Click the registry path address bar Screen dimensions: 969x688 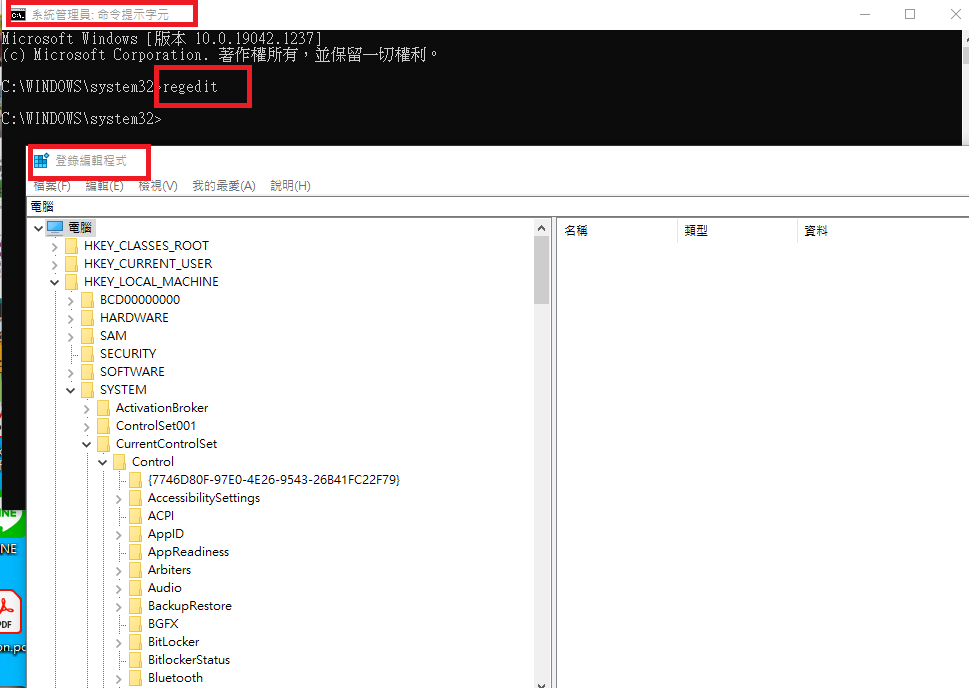tap(498, 206)
